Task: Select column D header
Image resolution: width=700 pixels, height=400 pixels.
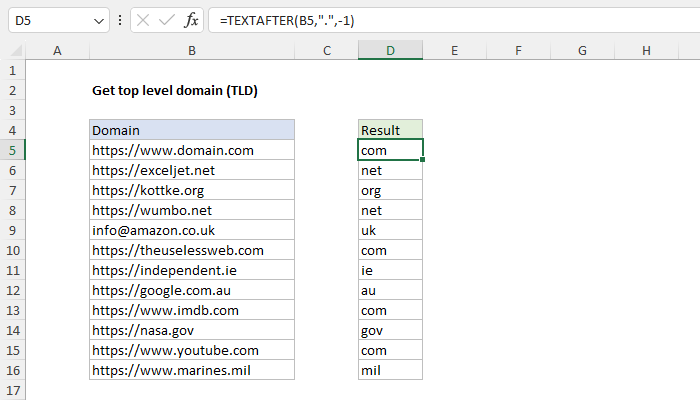Action: point(390,50)
